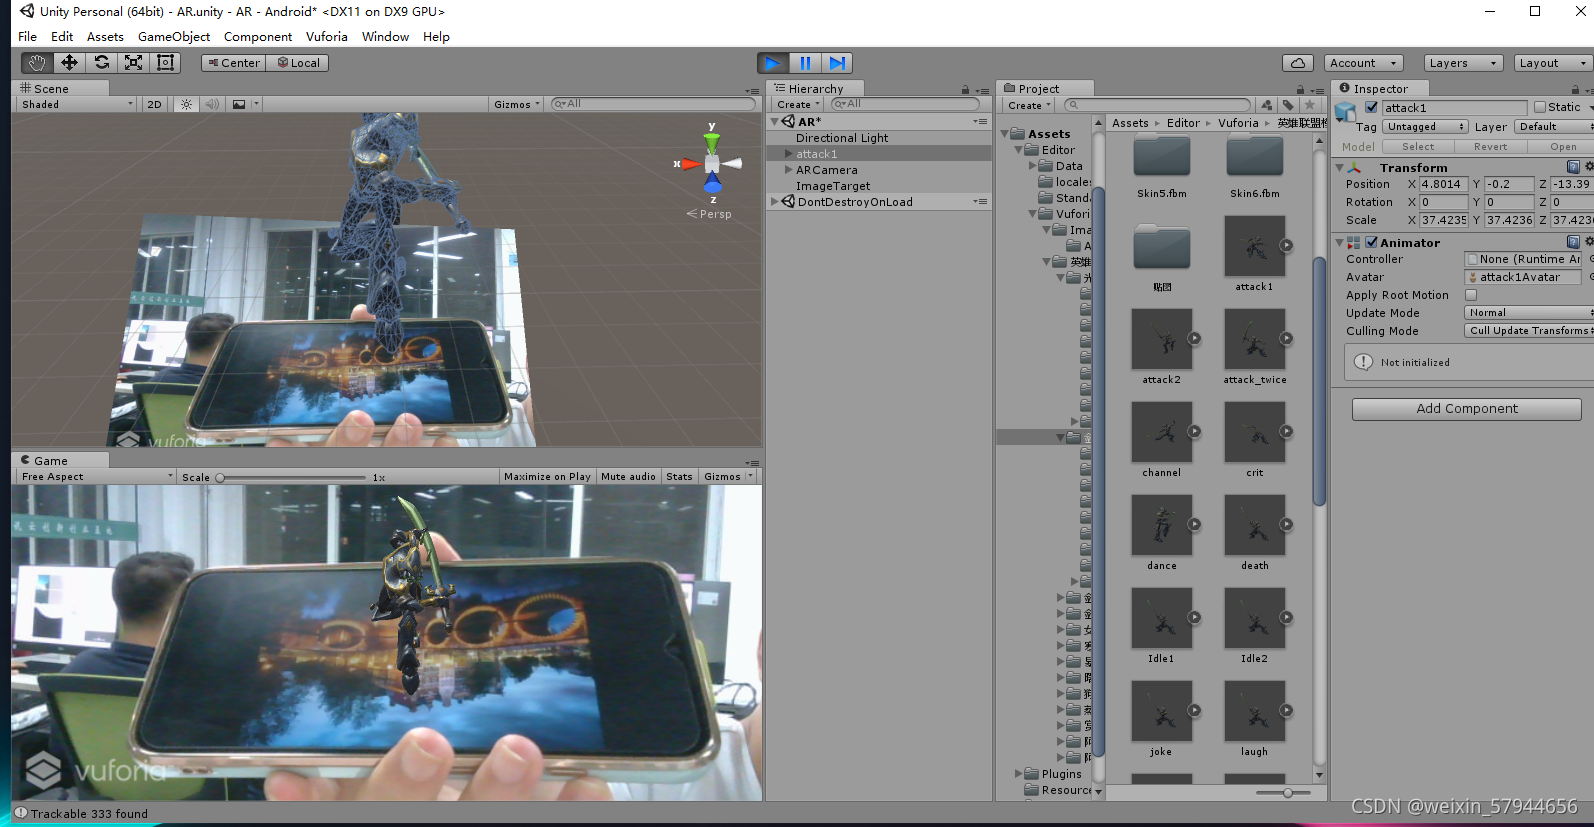The image size is (1594, 827).
Task: Click the Model Select button
Action: pyautogui.click(x=1418, y=147)
